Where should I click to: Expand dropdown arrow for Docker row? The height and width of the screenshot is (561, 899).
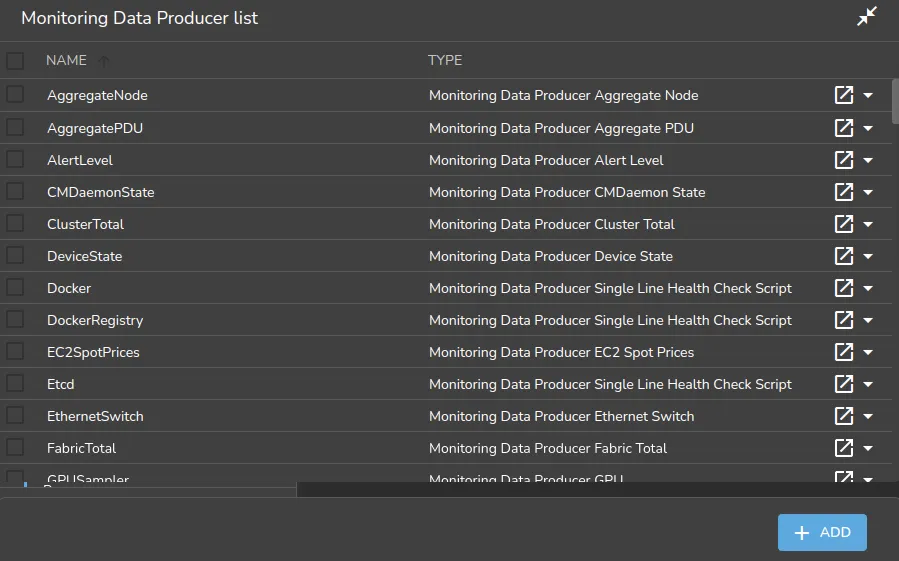tap(868, 289)
